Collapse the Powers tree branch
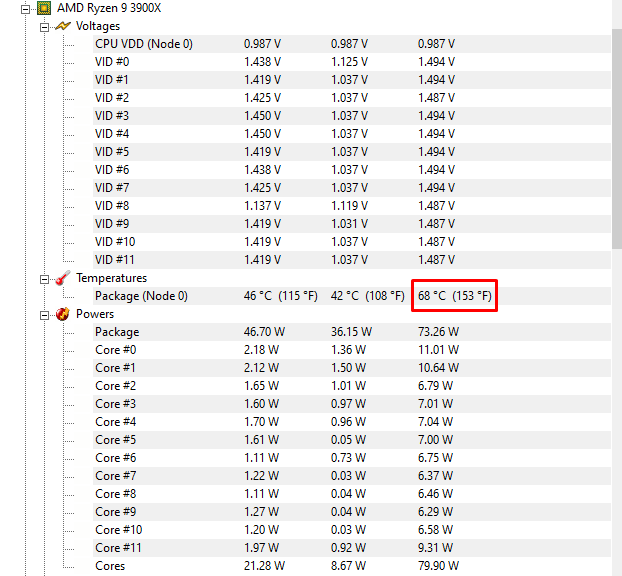The height and width of the screenshot is (576, 622). point(44,315)
